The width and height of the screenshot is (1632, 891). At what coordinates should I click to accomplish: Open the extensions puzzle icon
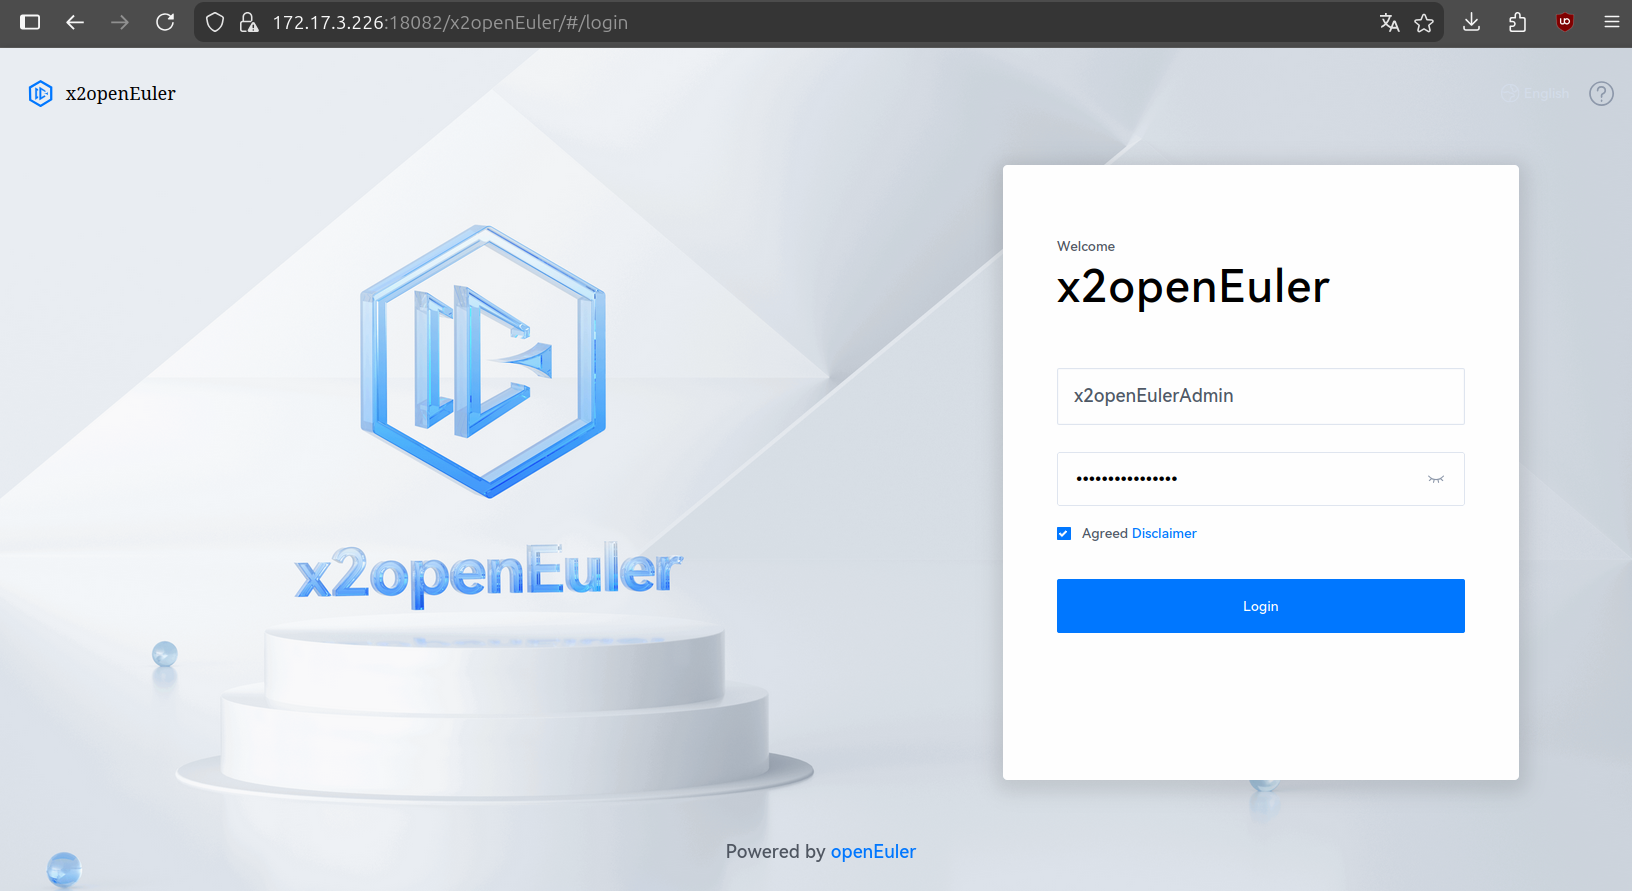pos(1517,22)
